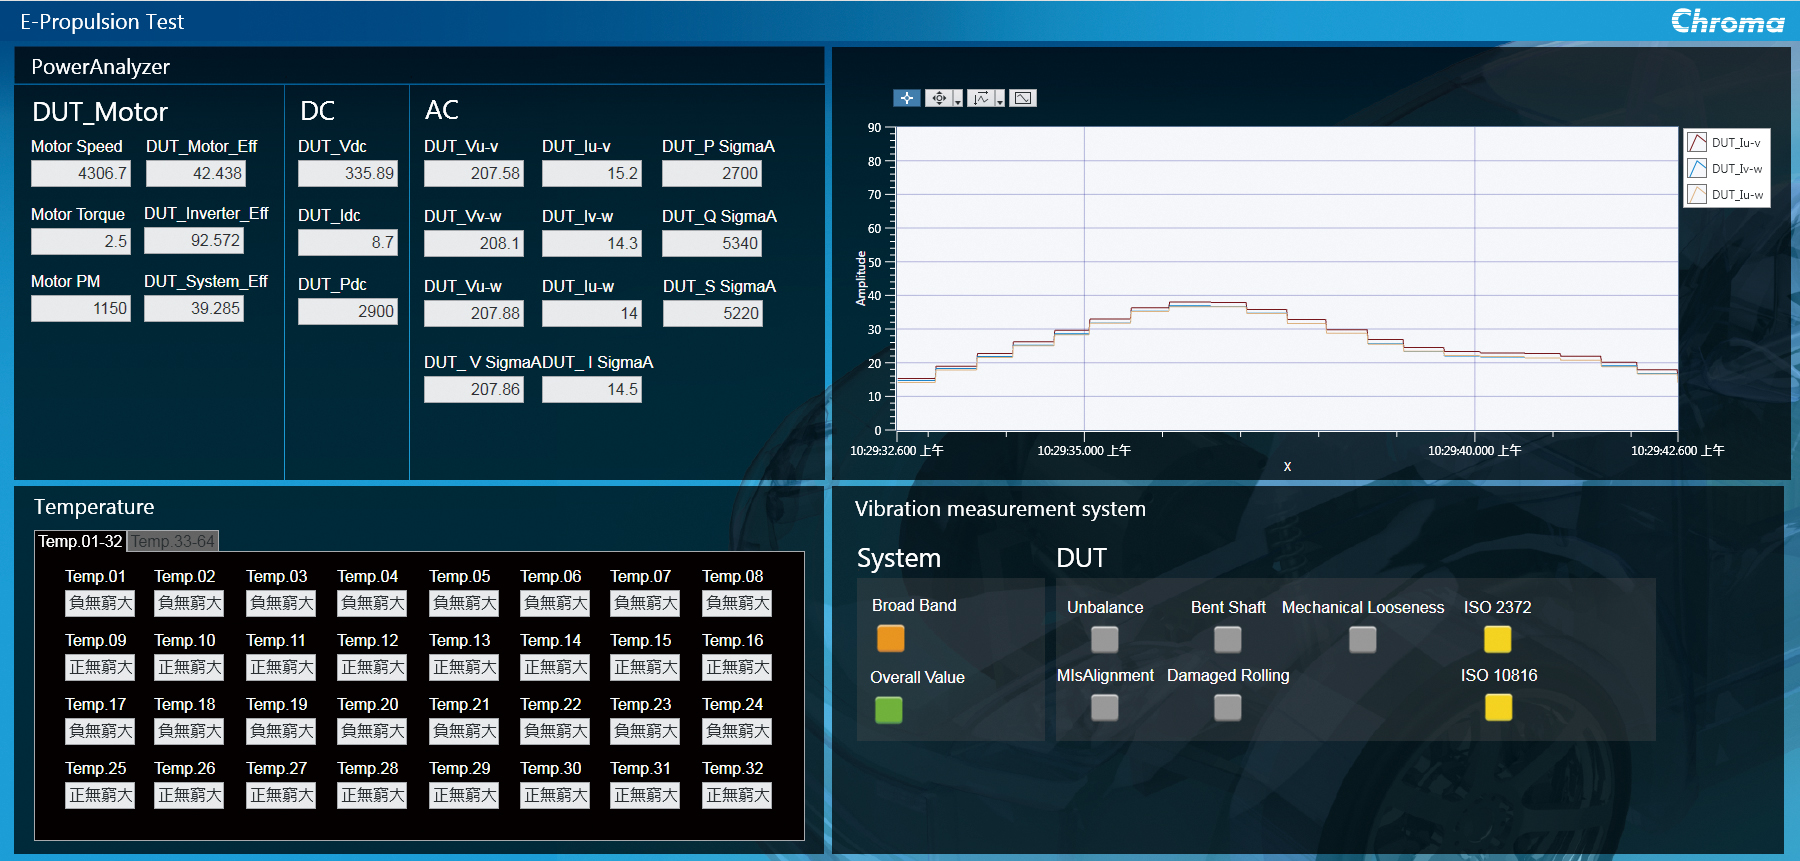Click the waveform display mode icon
This screenshot has height=861, width=1800.
(1023, 98)
